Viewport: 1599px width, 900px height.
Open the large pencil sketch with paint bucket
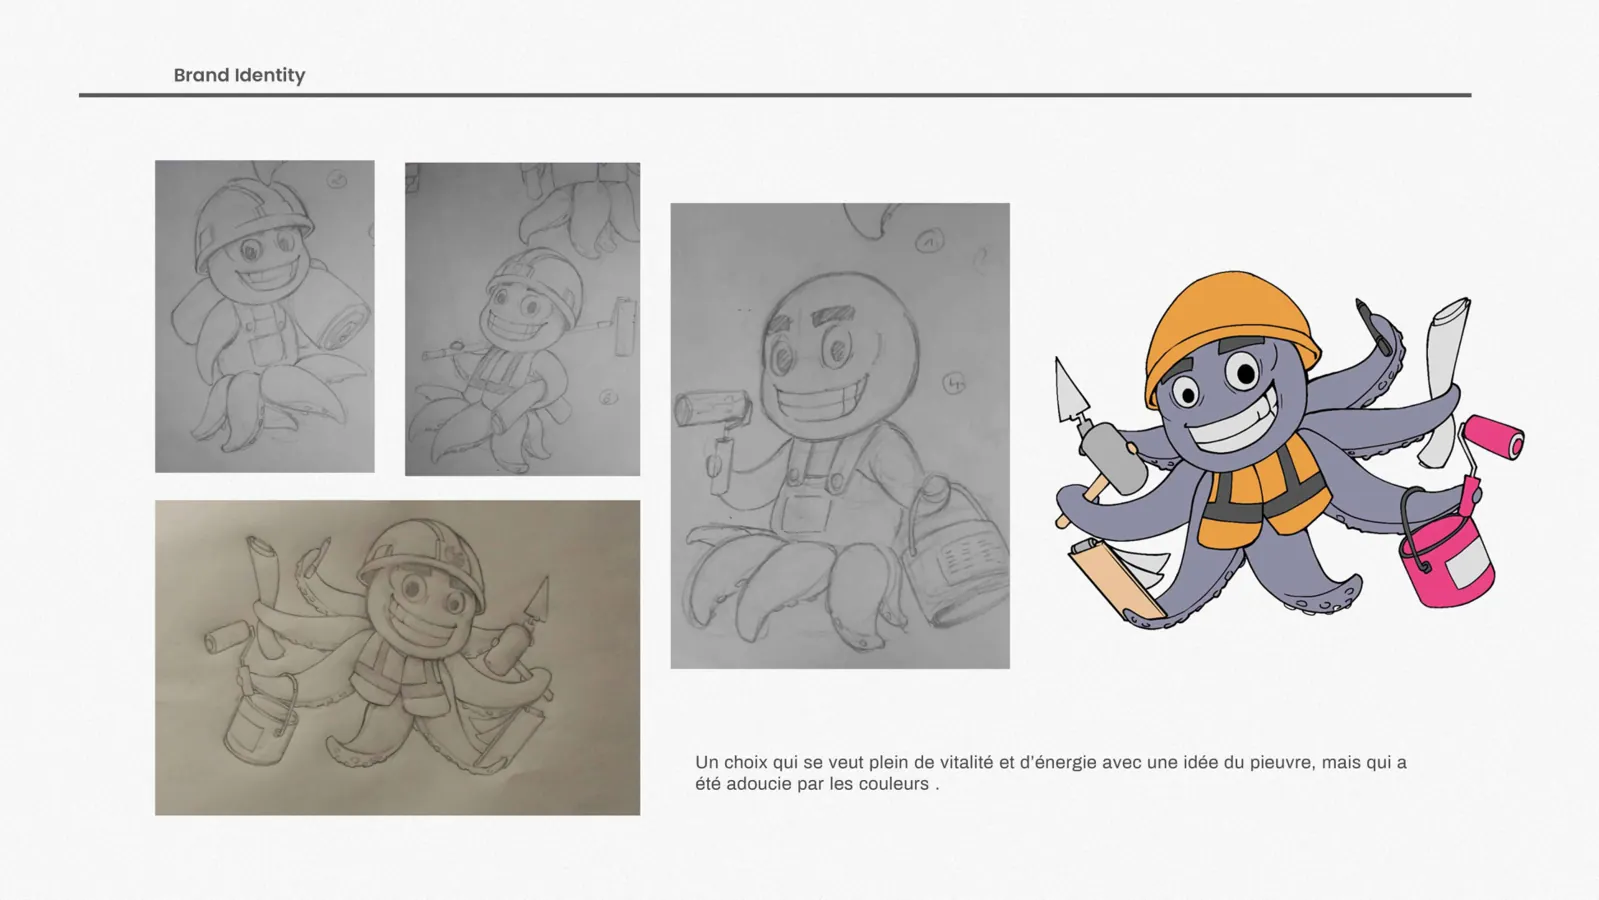click(840, 436)
